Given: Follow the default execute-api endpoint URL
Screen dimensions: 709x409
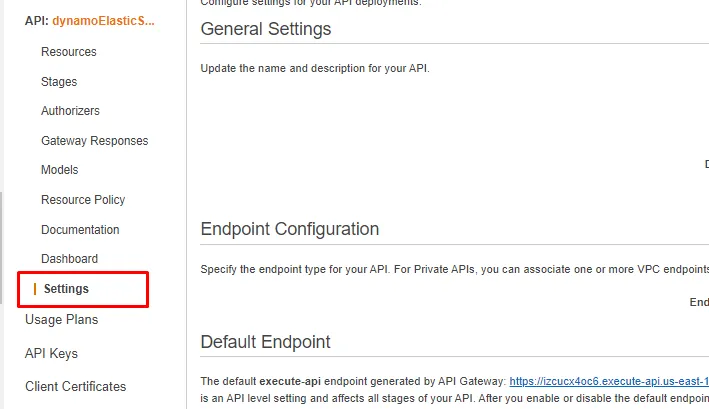Looking at the screenshot, I should point(609,381).
